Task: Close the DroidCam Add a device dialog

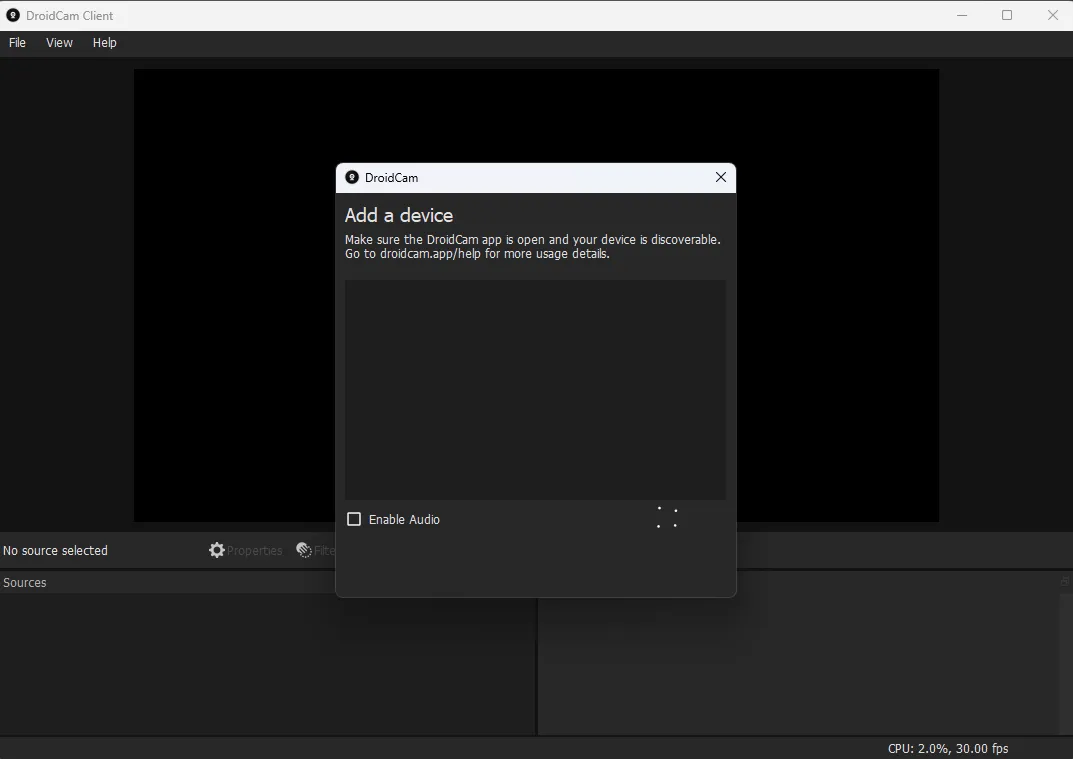Action: tap(721, 177)
